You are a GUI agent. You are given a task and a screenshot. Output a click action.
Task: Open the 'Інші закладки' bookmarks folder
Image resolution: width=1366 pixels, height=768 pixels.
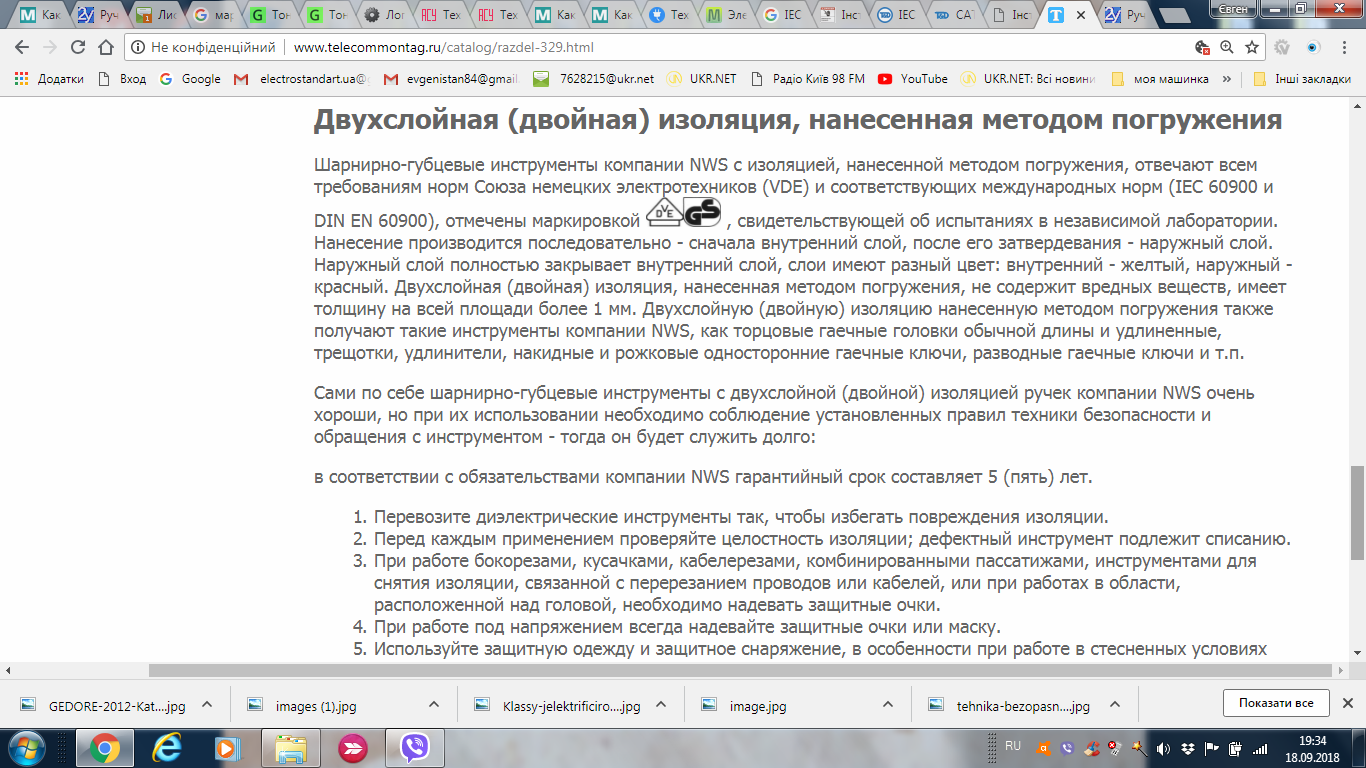1301,79
